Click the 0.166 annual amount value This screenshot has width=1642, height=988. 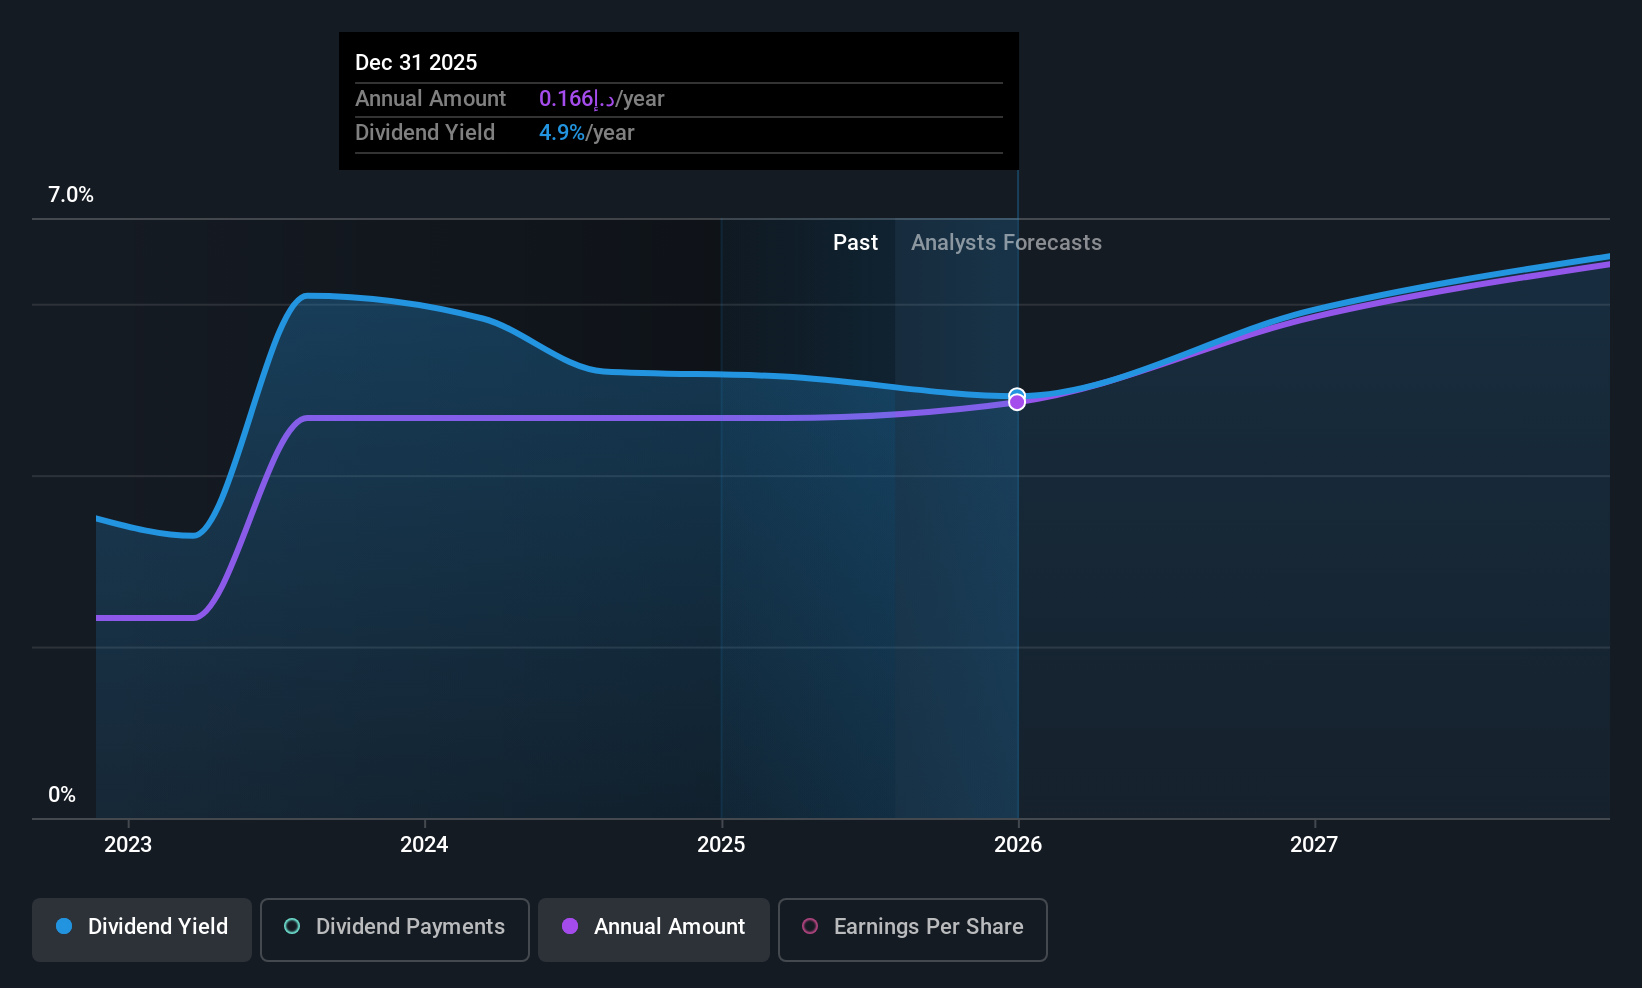[x=602, y=99]
